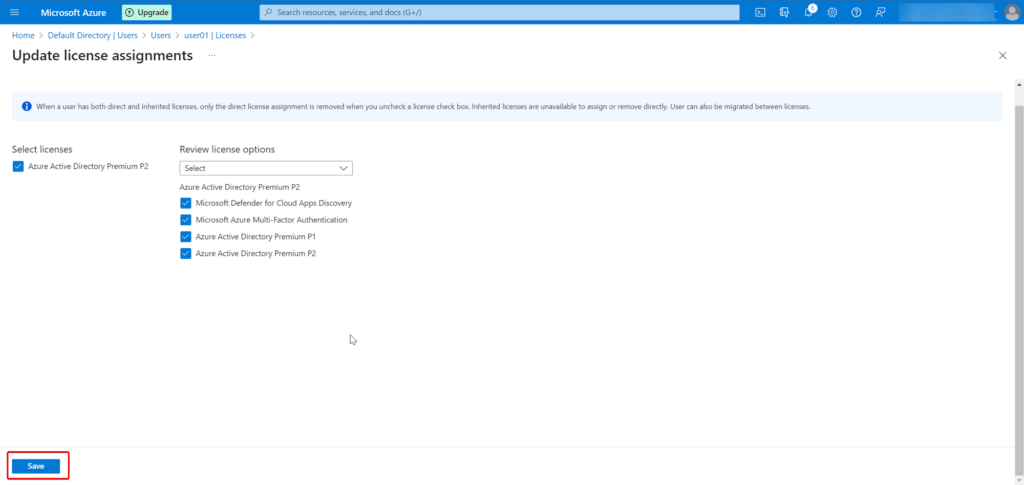1024x485 pixels.
Task: Click the Upgrade button
Action: (x=147, y=12)
